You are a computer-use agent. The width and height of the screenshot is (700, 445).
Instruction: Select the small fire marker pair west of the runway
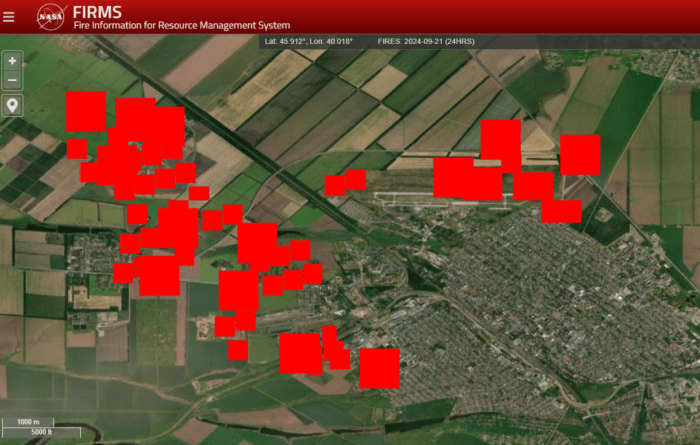345,182
